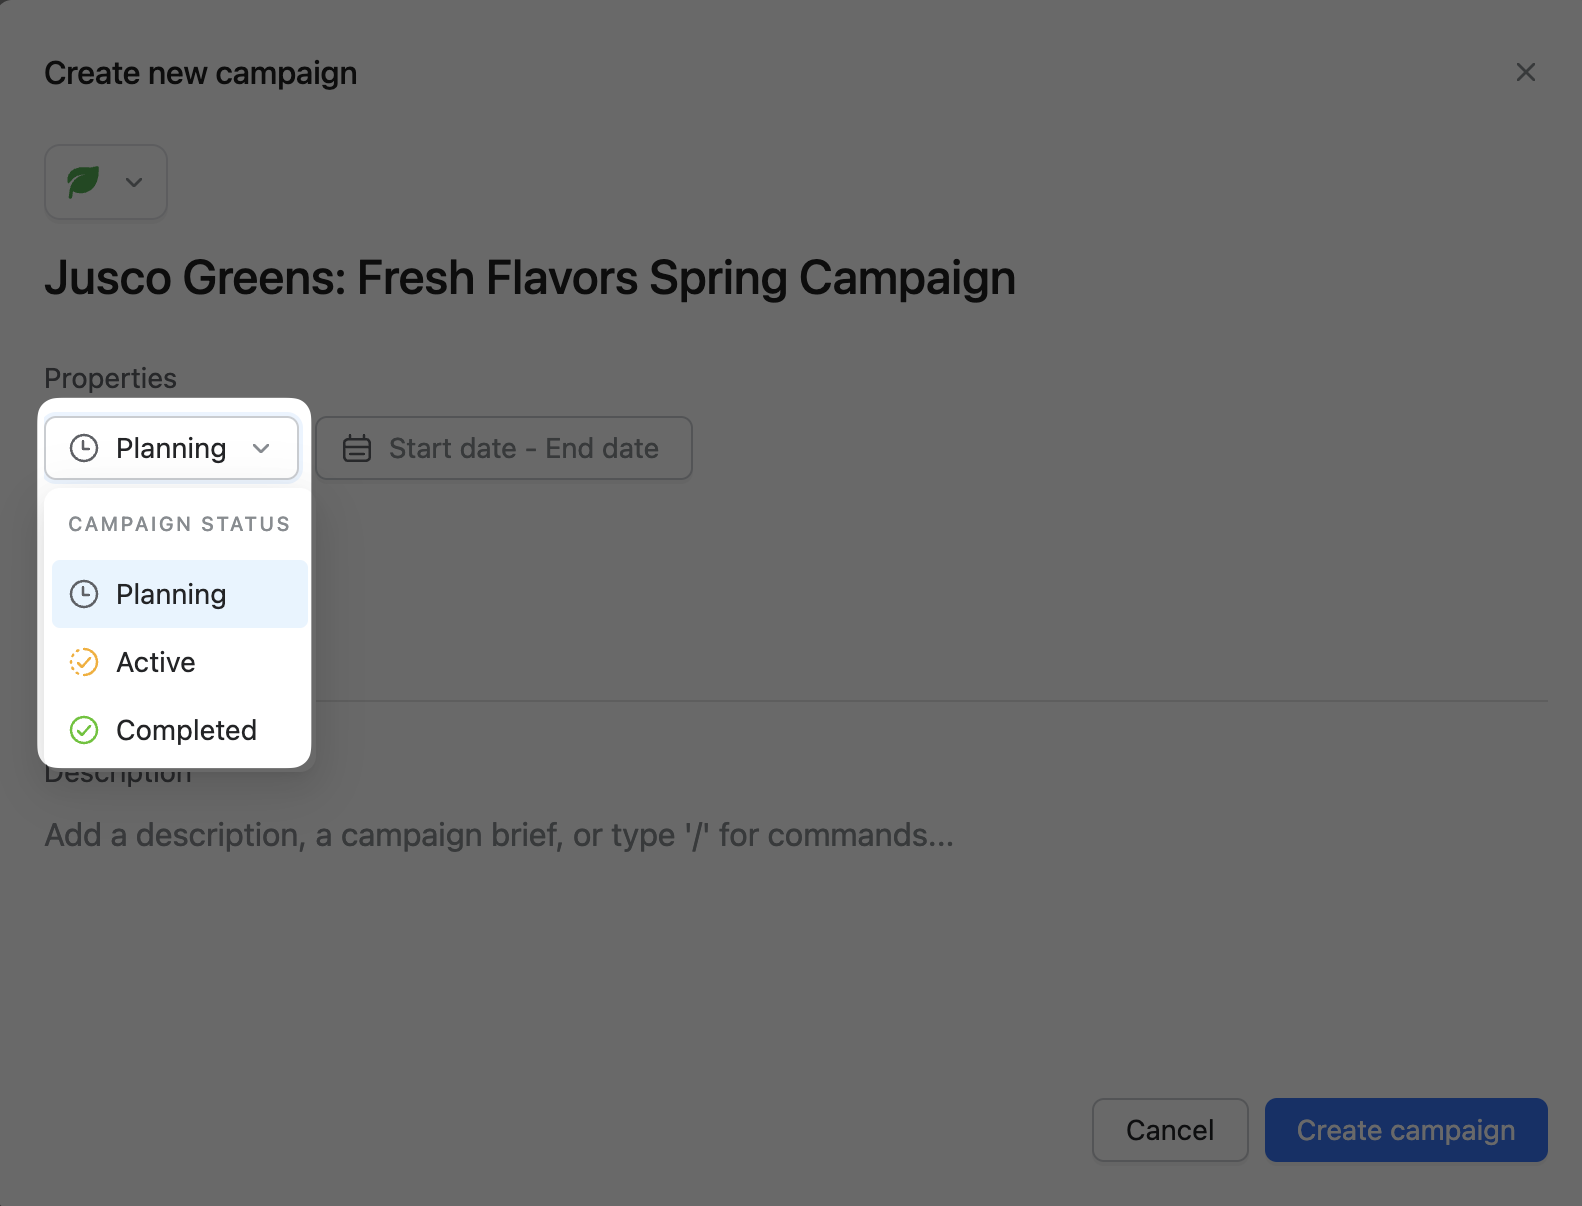The height and width of the screenshot is (1206, 1582).
Task: Click the Create campaign button
Action: (1405, 1130)
